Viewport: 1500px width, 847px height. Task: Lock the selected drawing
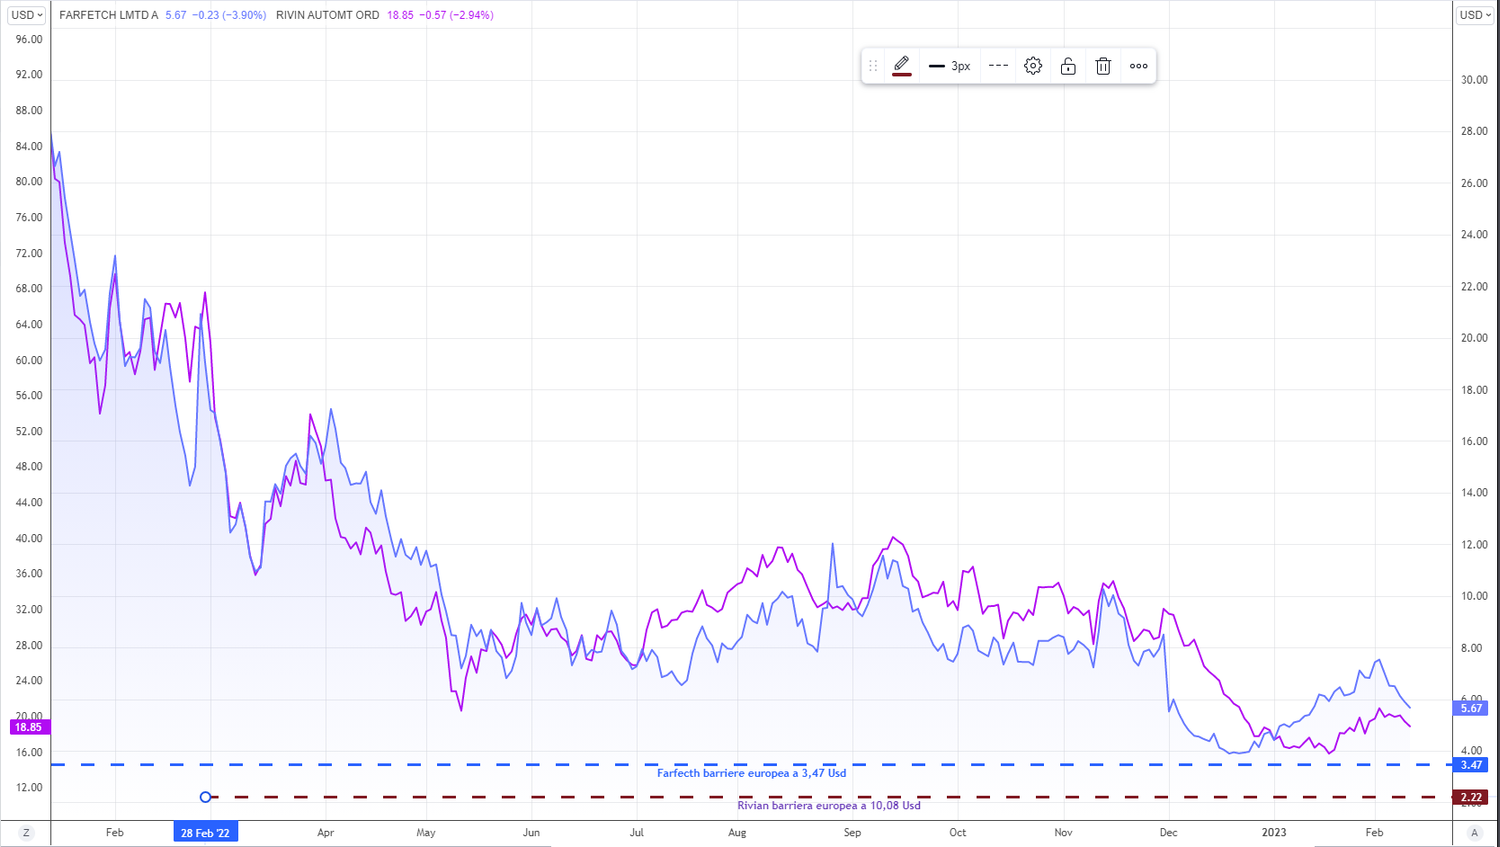click(1068, 66)
